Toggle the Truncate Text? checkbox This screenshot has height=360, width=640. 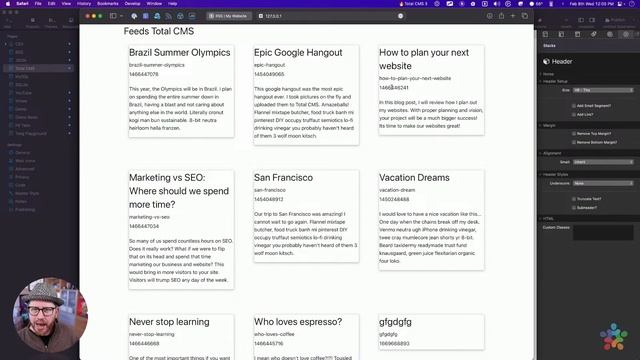574,199
